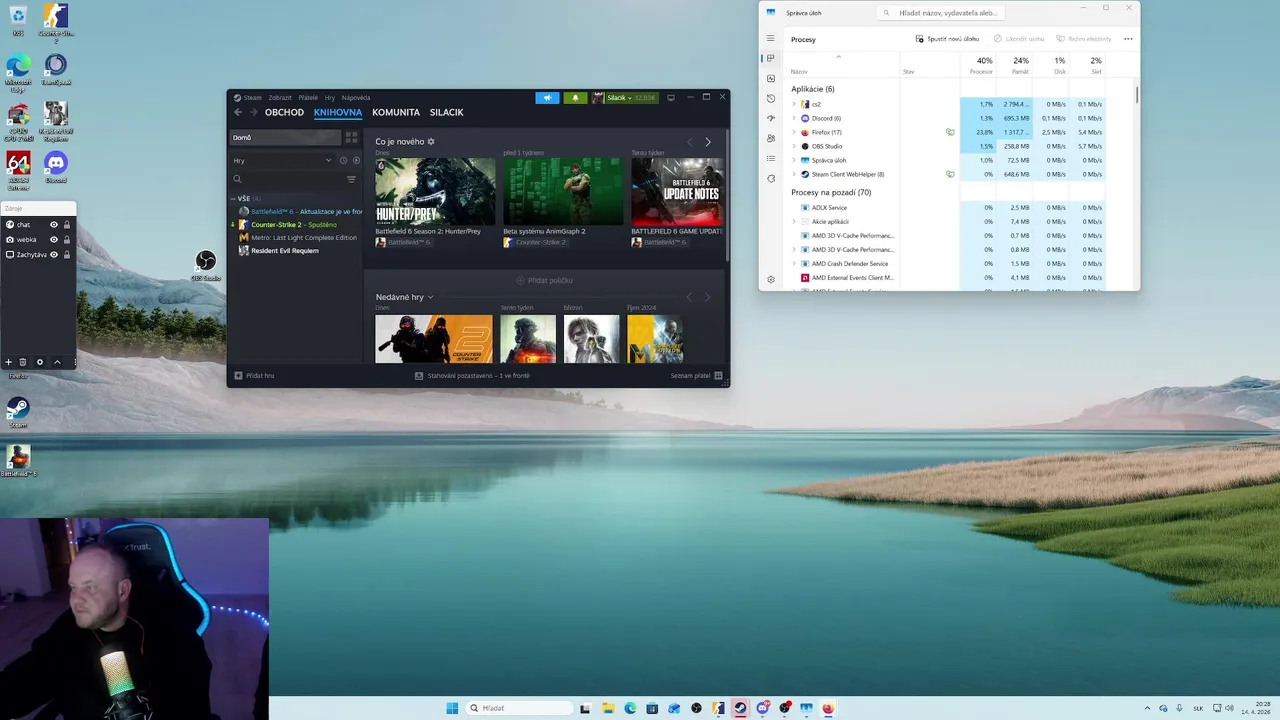Screen dimensions: 1280x720
Task: Toggle visibility of Zachytáva source
Action: (x=54, y=255)
